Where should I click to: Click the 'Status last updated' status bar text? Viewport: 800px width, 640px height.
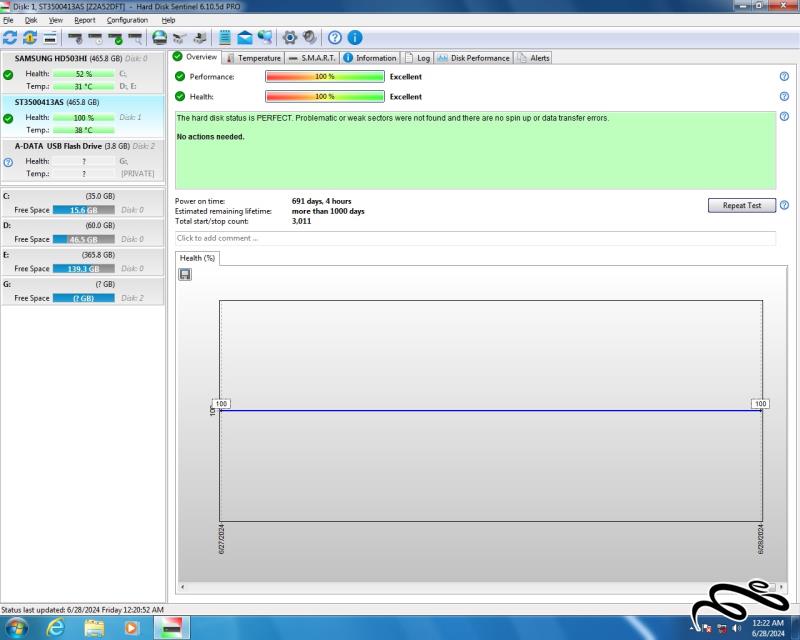(x=83, y=610)
